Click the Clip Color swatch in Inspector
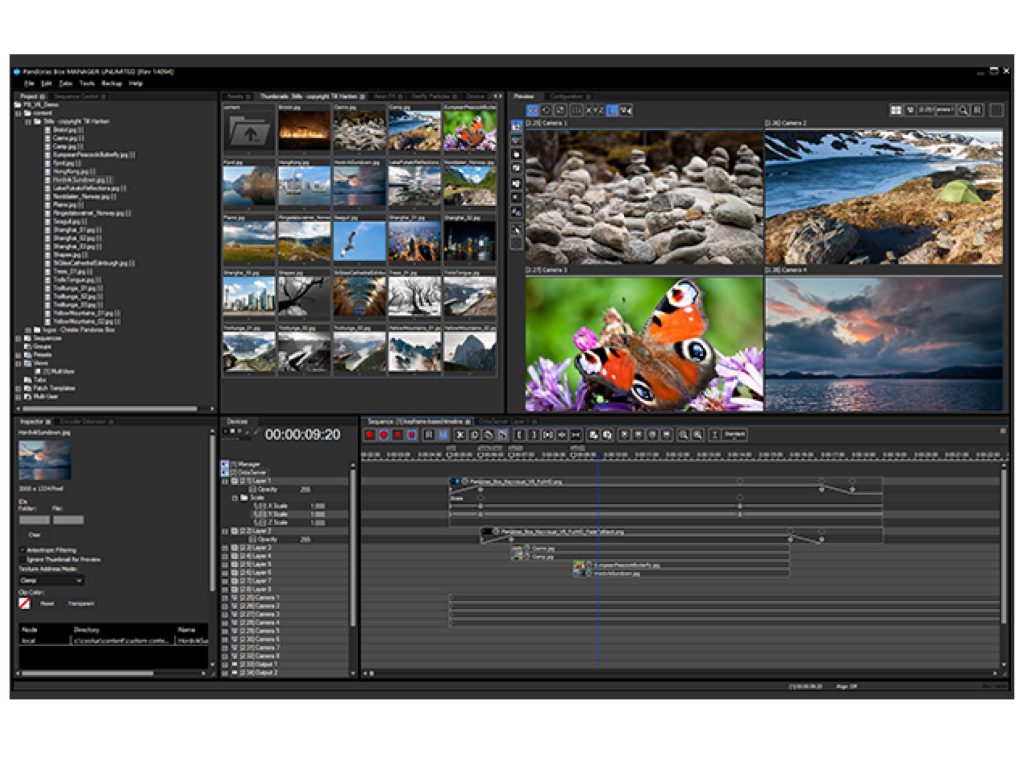The height and width of the screenshot is (768, 1024). (x=24, y=603)
